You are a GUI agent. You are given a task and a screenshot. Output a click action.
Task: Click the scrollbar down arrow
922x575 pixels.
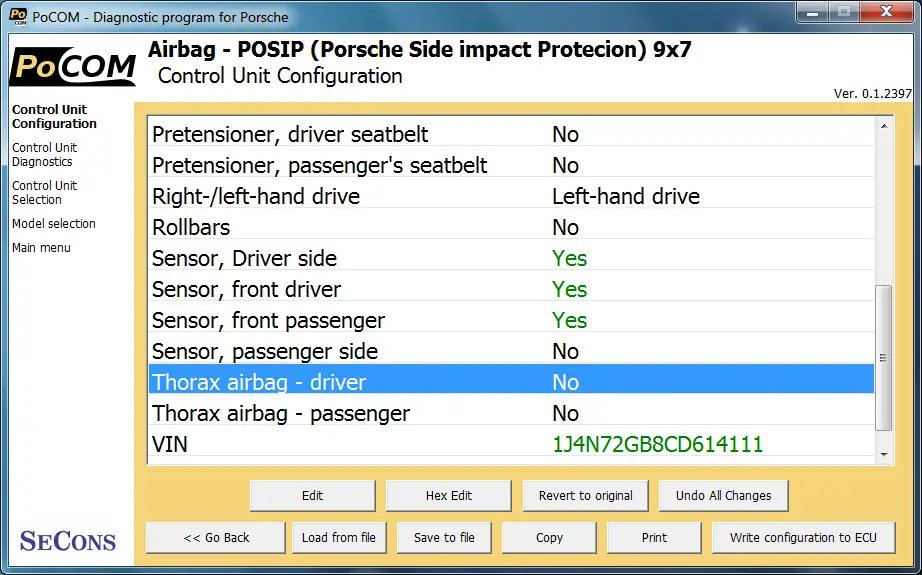coord(884,454)
